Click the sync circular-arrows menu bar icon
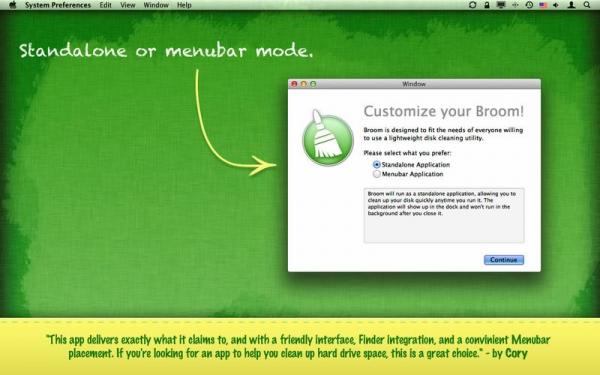Viewport: 600px width, 375px height. [473, 5]
